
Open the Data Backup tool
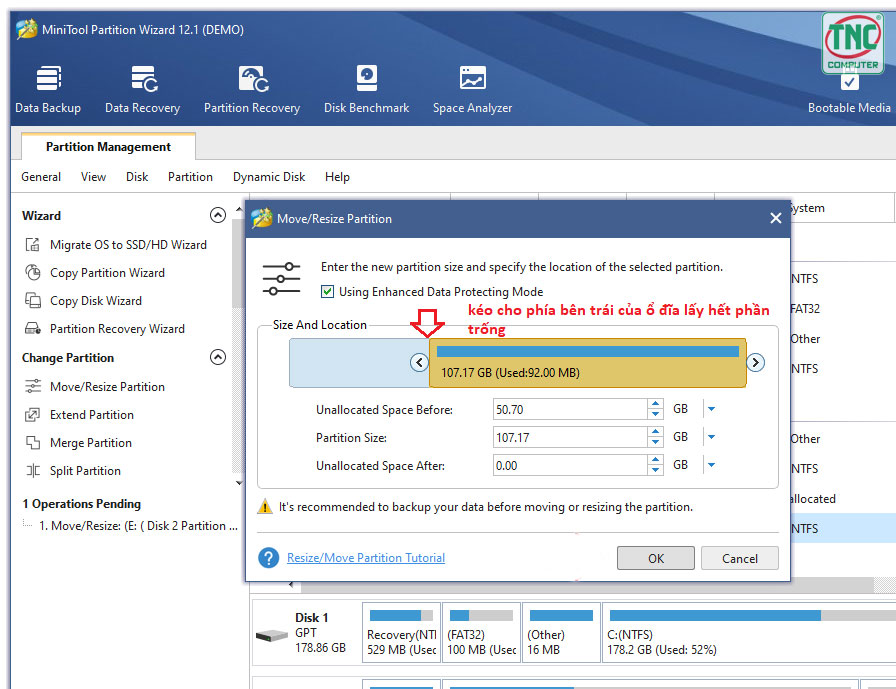click(48, 90)
